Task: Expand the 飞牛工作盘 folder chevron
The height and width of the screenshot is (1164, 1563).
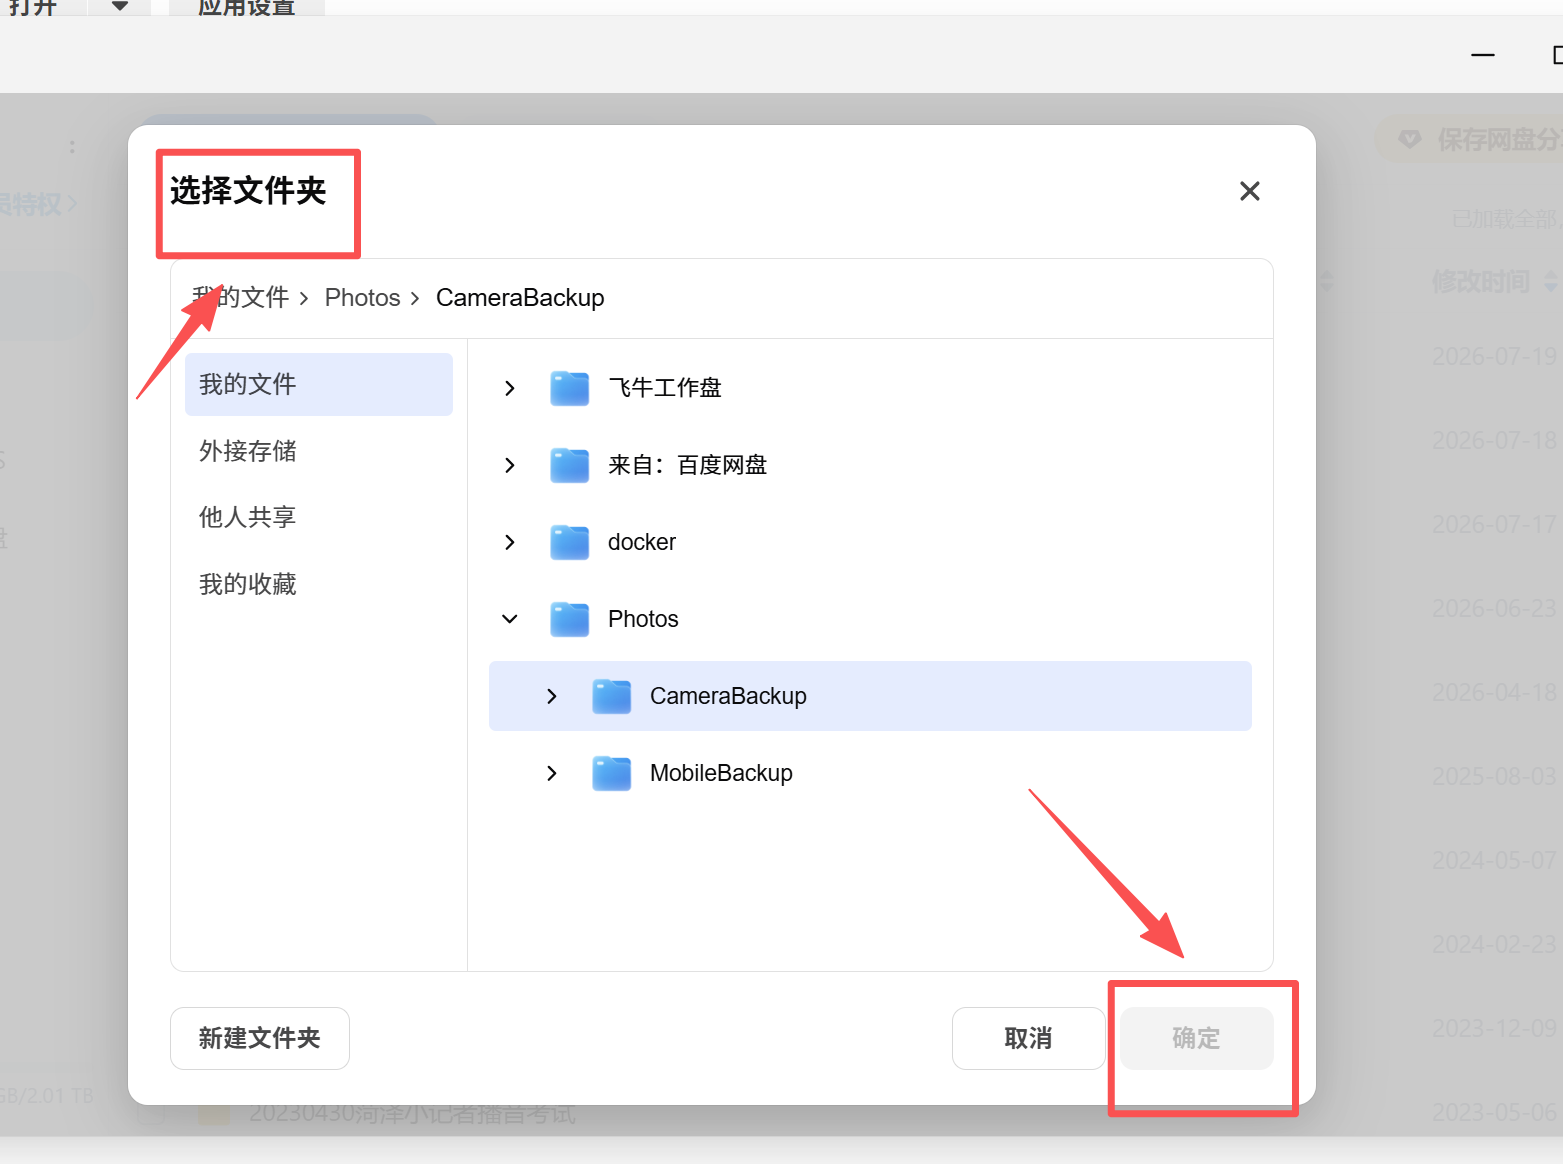Action: 510,388
